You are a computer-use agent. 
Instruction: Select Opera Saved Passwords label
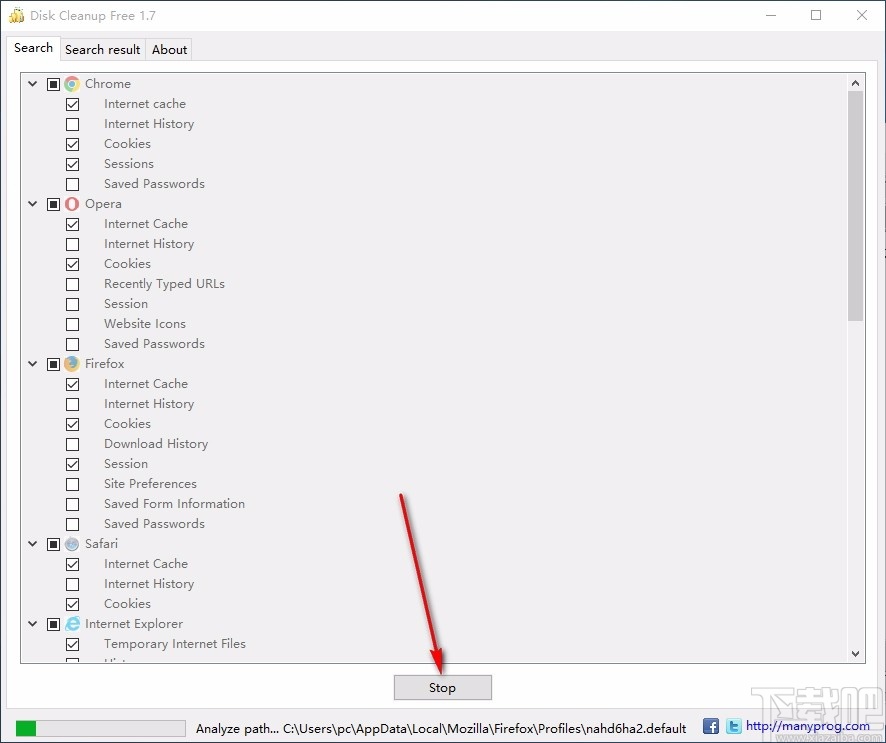[154, 344]
